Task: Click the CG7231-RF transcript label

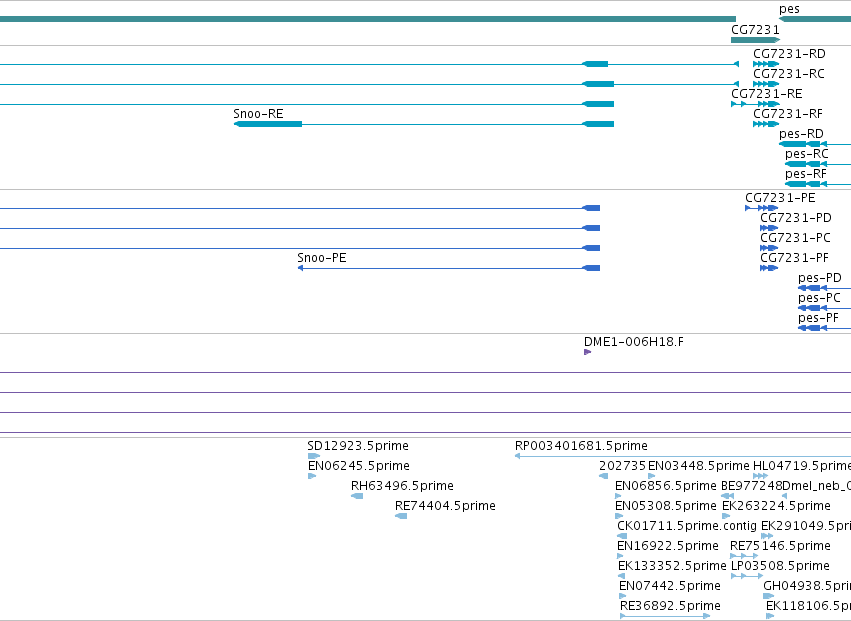Action: [788, 114]
